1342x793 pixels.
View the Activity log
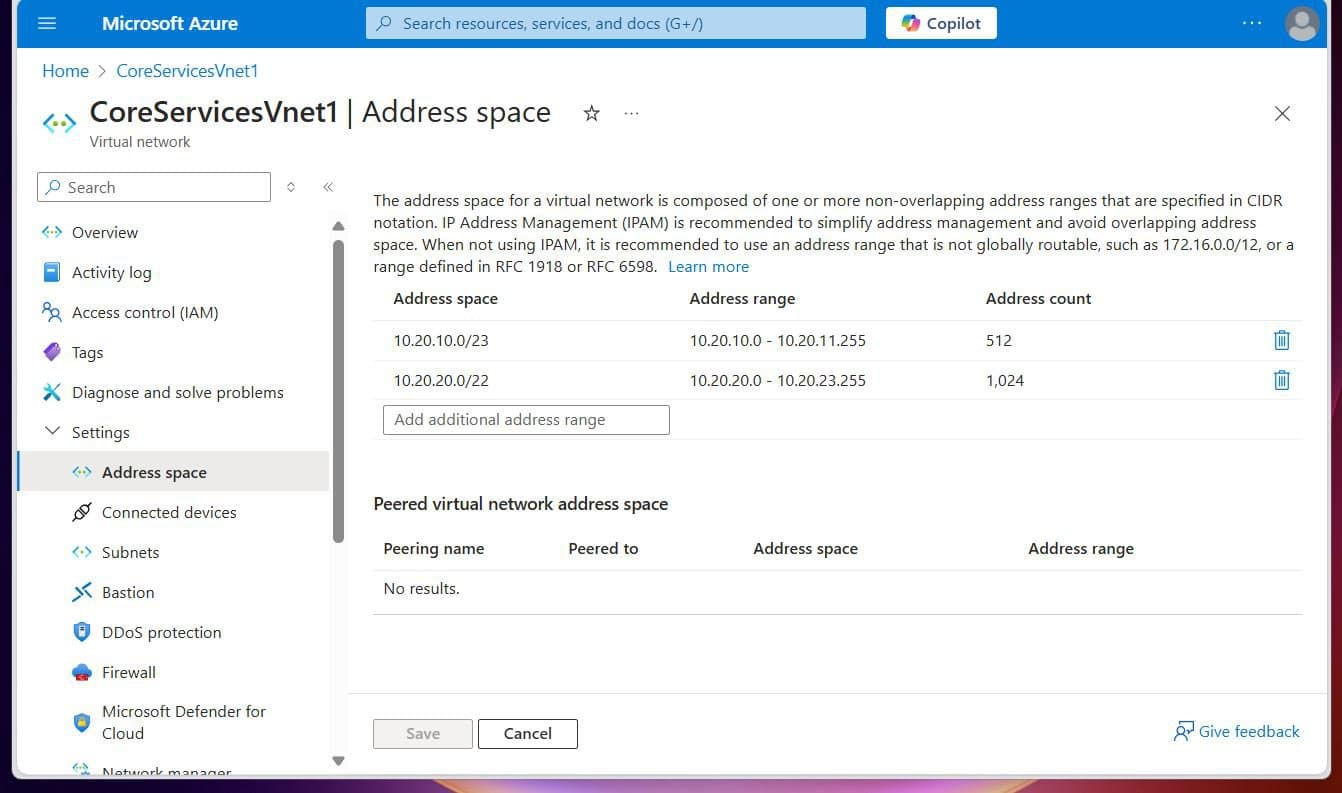[111, 272]
